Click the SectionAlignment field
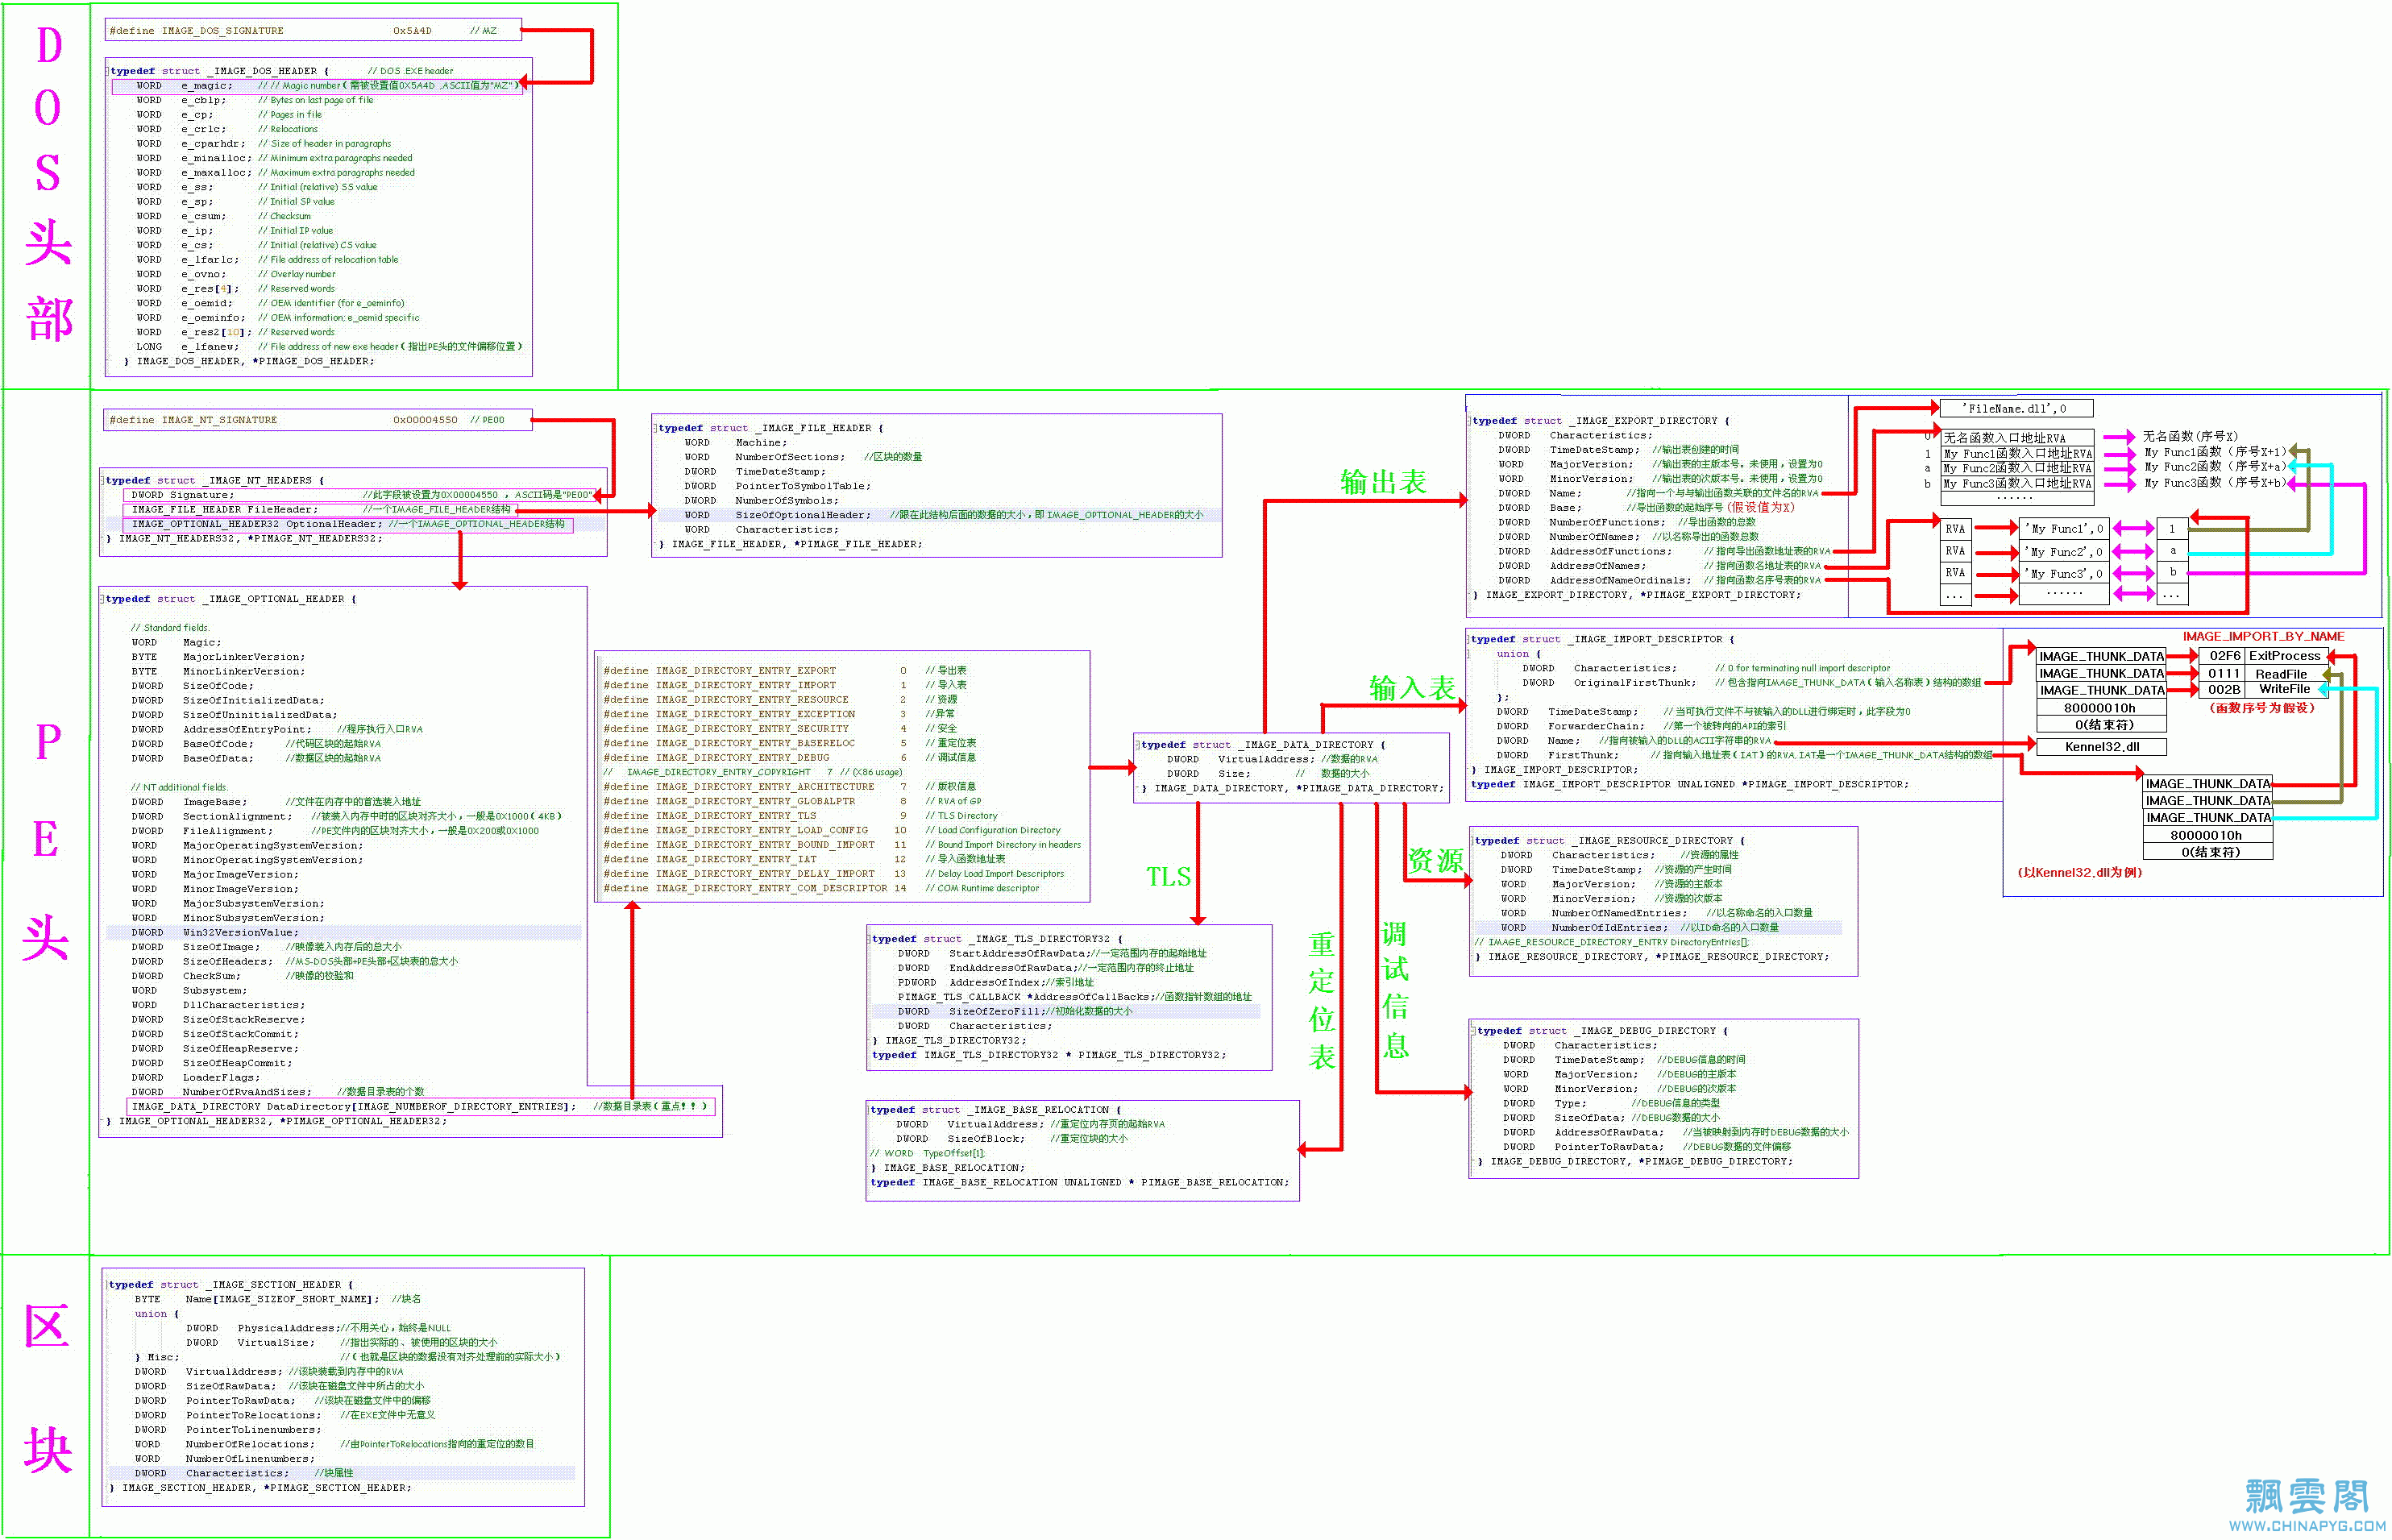The width and height of the screenshot is (2392, 1540). [346, 817]
